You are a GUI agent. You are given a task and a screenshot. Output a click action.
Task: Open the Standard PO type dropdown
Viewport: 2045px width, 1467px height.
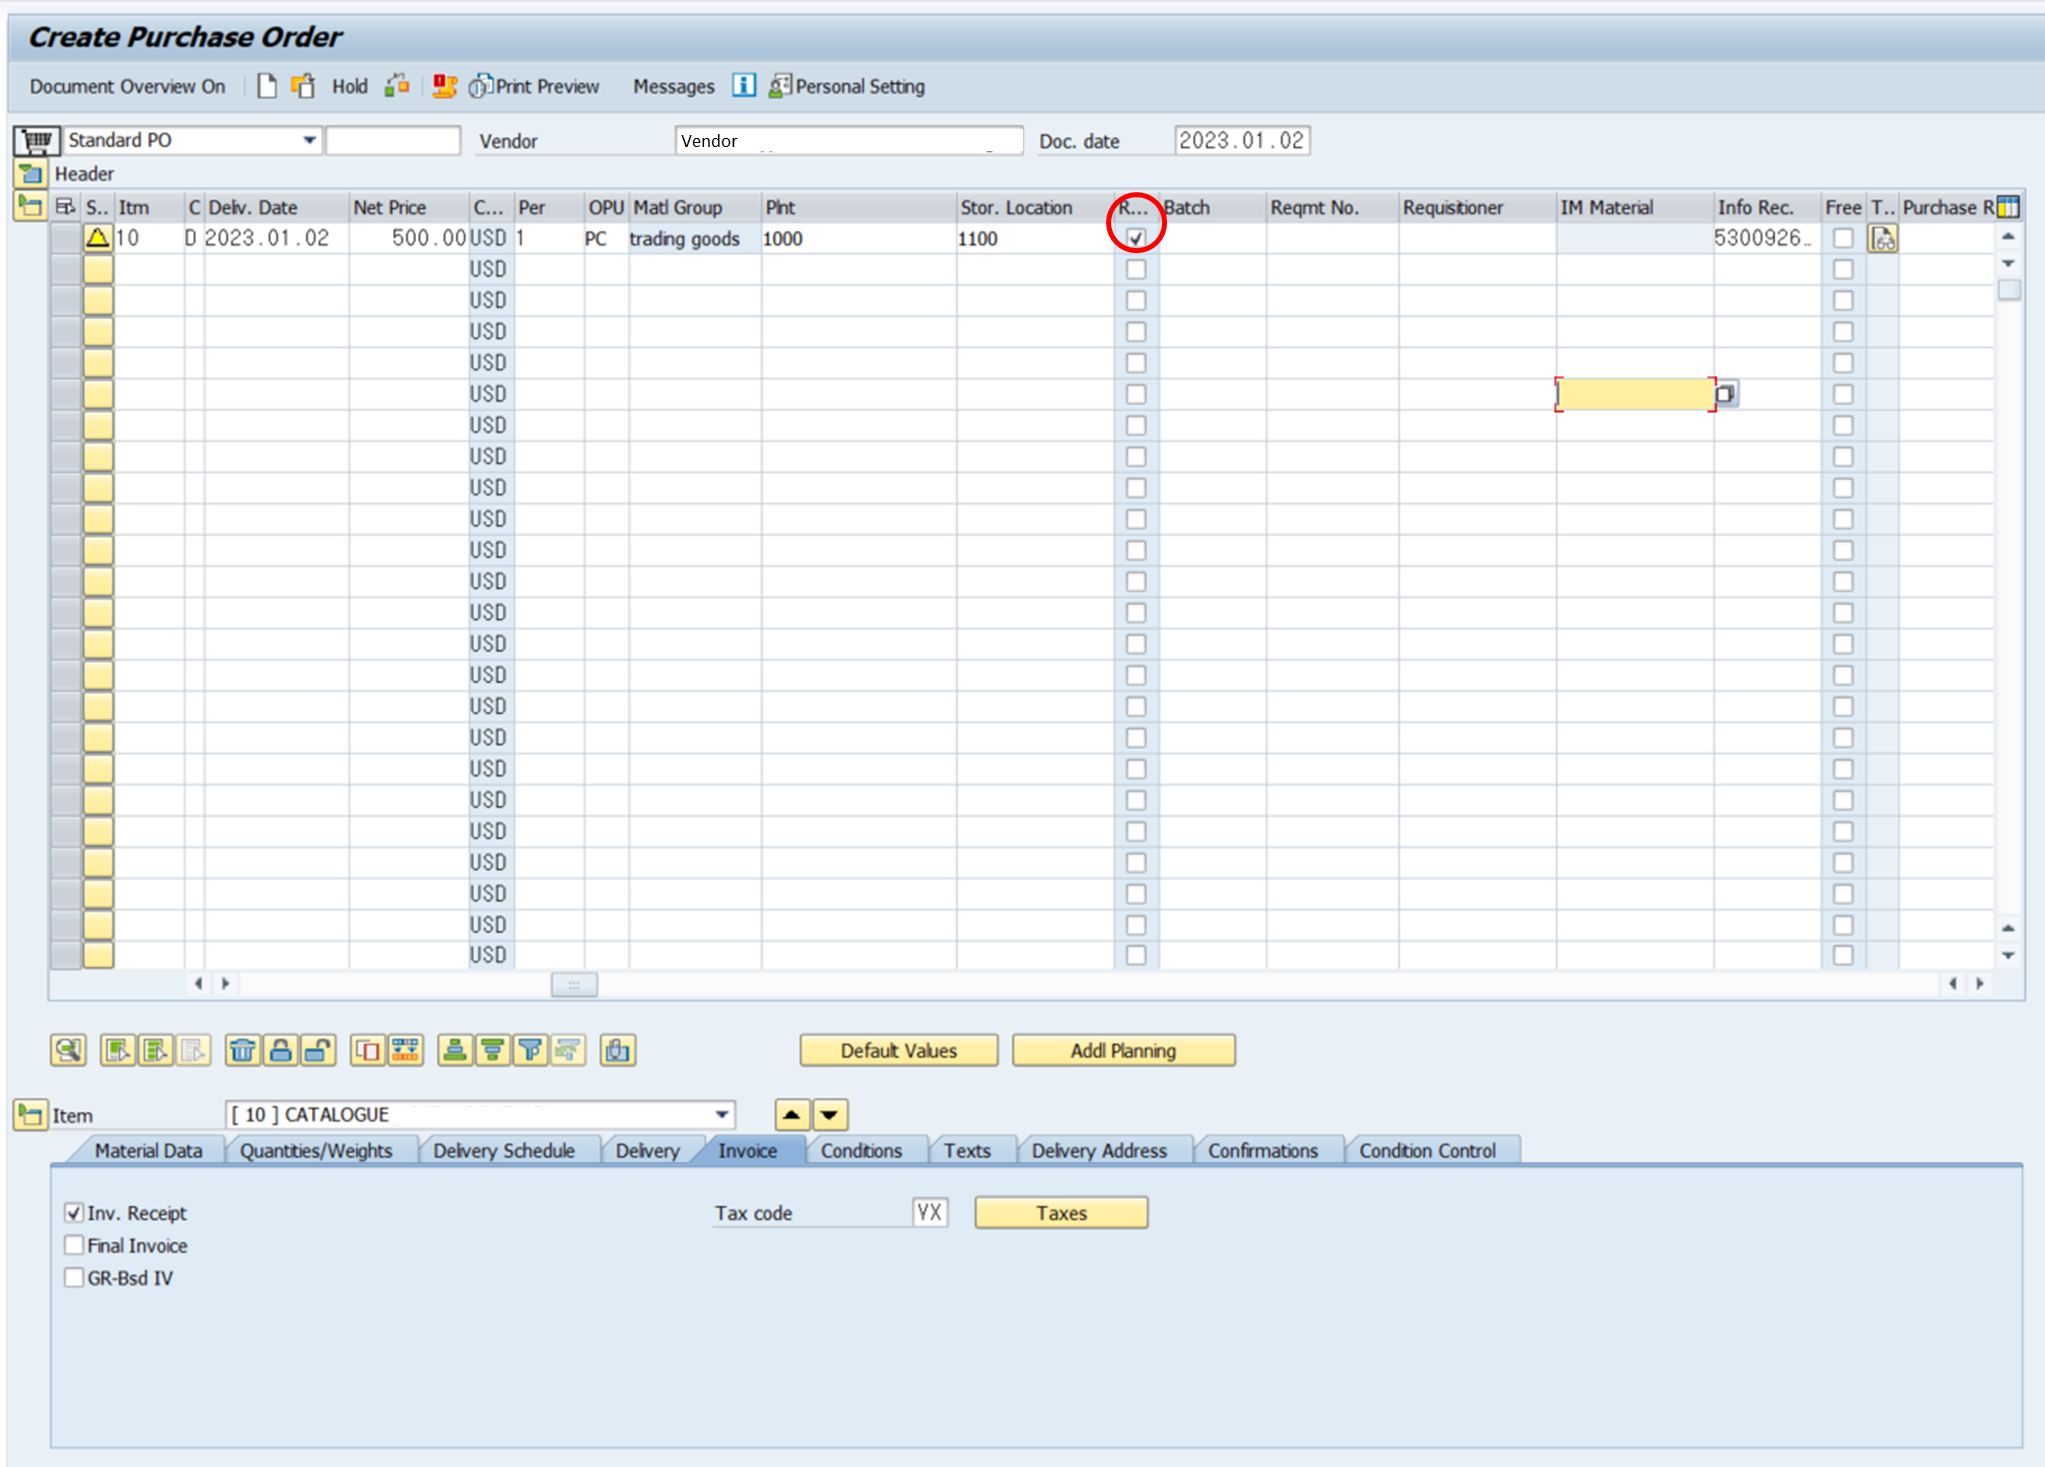[309, 140]
